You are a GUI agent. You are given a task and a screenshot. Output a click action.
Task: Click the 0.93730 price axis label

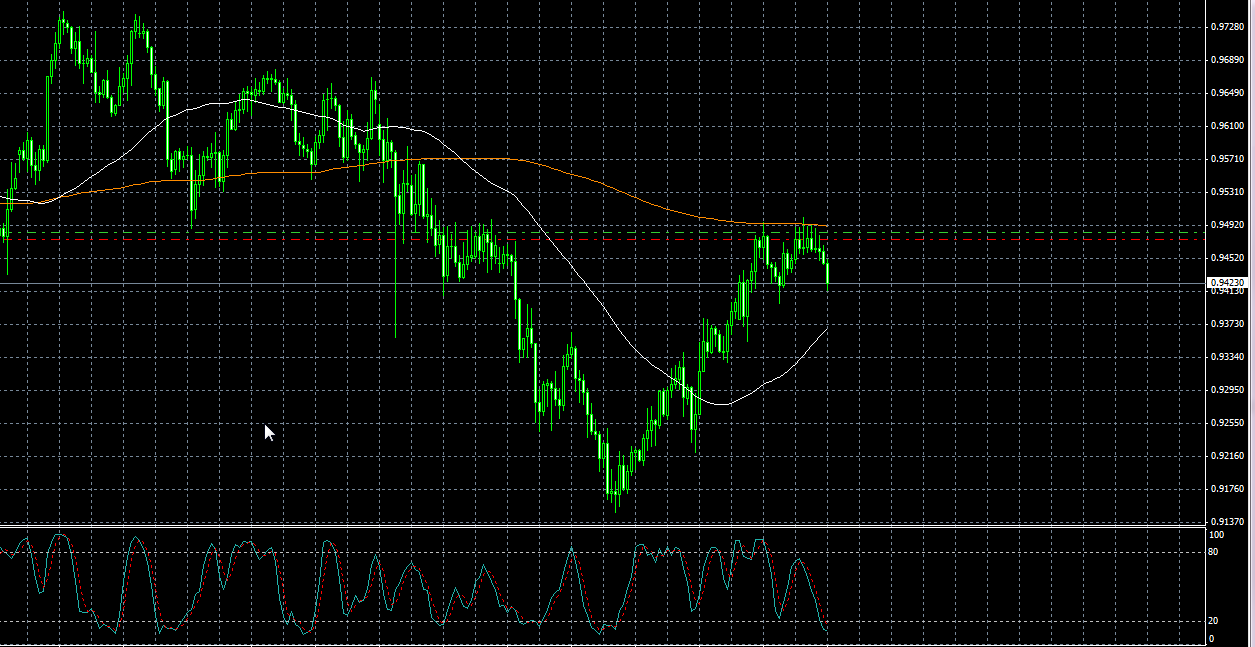pos(1228,324)
